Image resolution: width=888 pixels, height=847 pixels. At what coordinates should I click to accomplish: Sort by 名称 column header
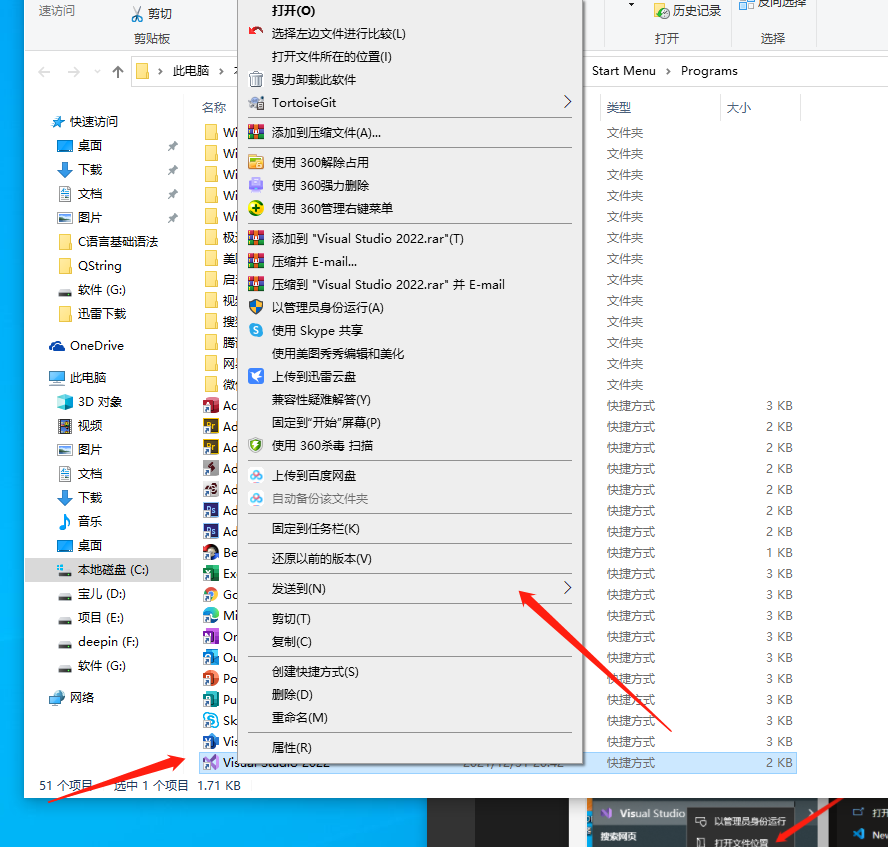point(214,108)
